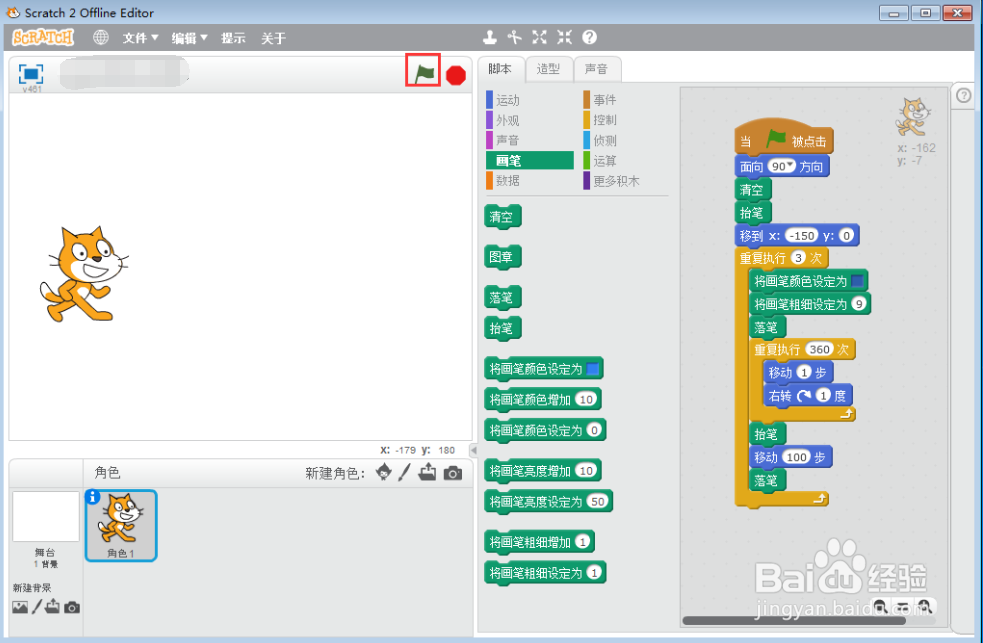Screen dimensions: 983x643
Task: Click the 当绿旗被点击 hat block
Action: point(783,139)
